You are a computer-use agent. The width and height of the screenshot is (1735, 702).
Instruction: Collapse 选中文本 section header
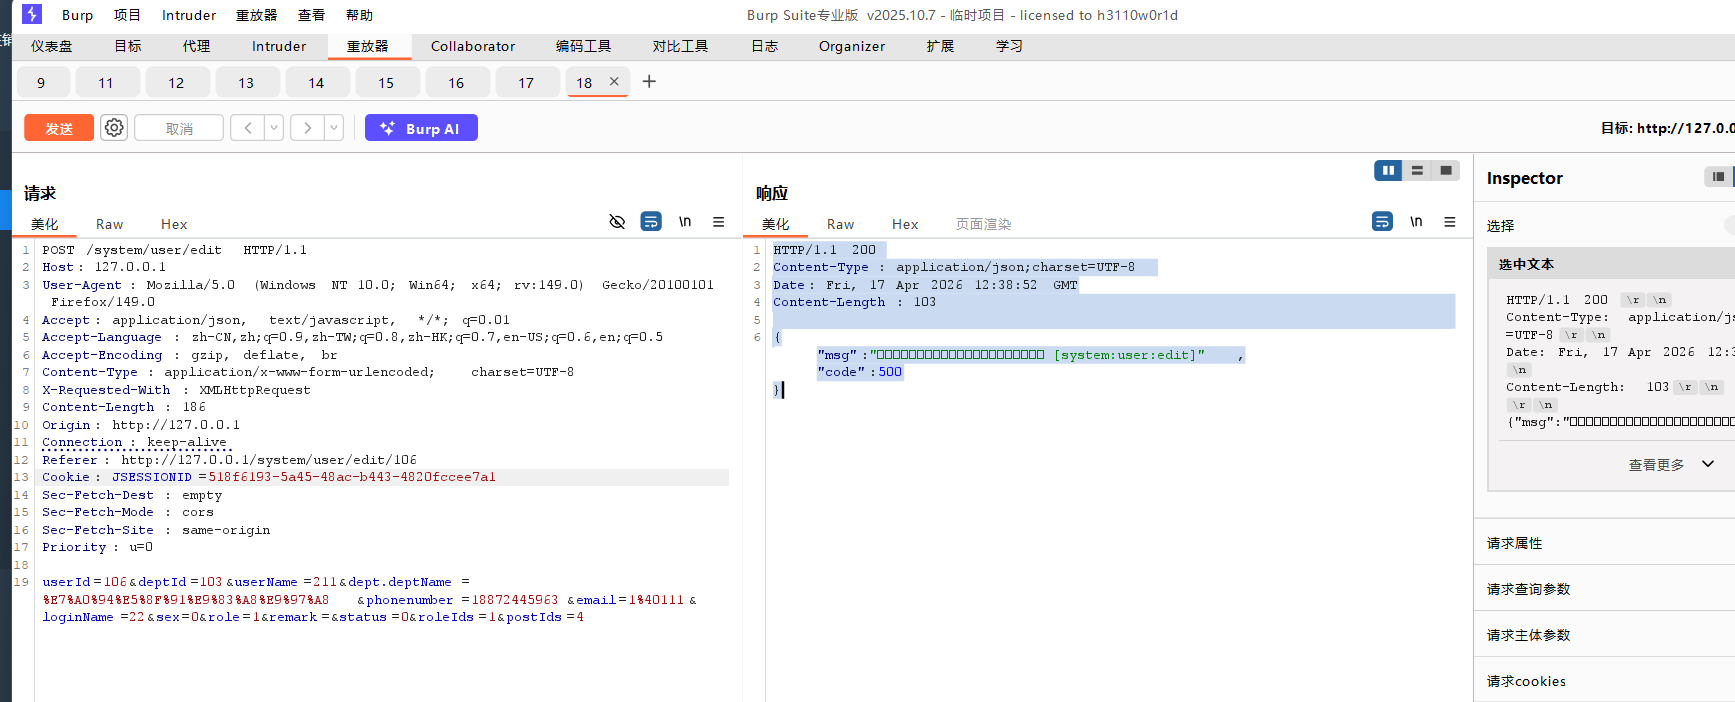point(1611,264)
